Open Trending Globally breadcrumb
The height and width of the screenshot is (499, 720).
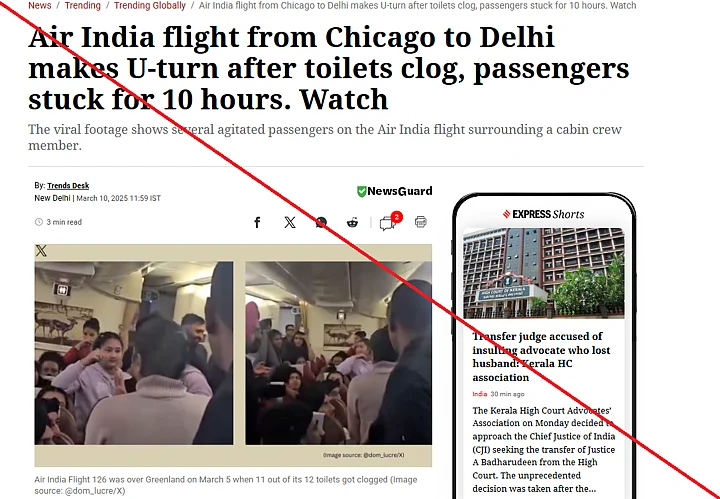pyautogui.click(x=150, y=6)
